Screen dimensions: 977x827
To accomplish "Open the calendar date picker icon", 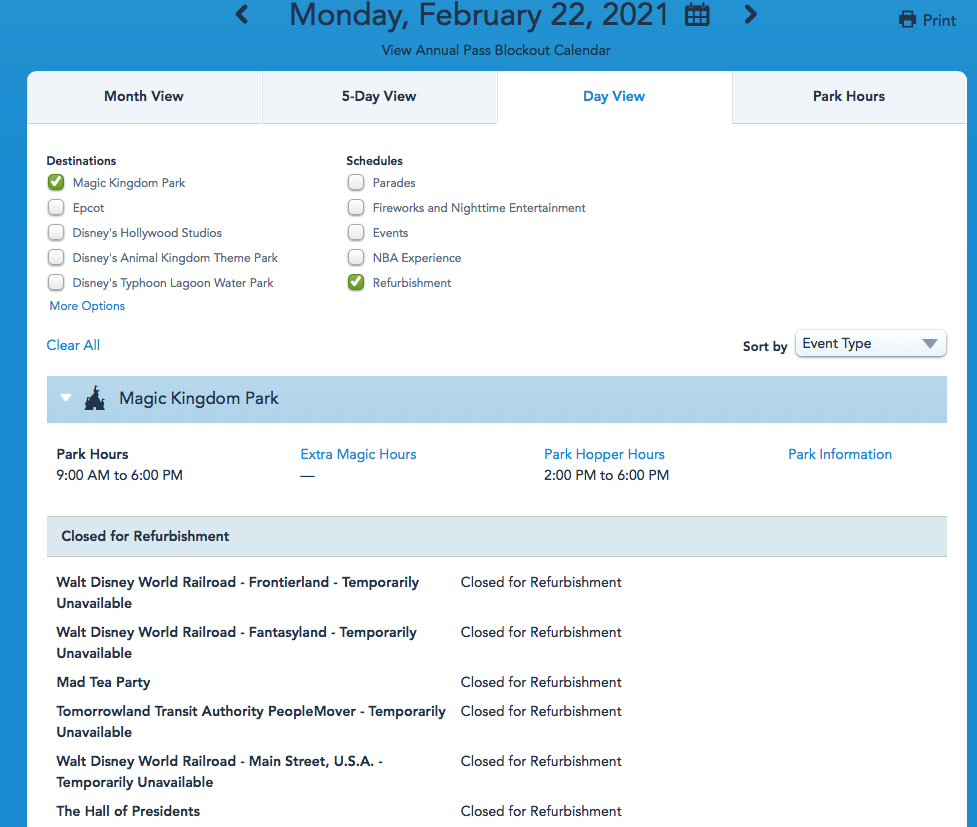I will tap(697, 15).
